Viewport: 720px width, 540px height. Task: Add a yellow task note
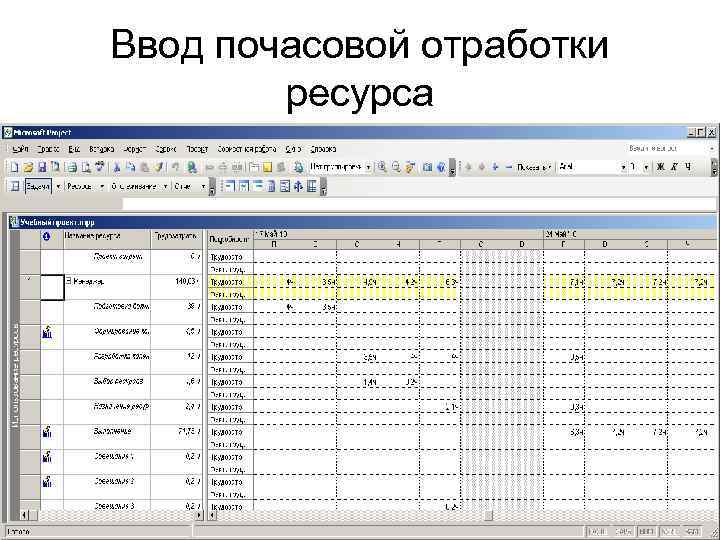click(x=267, y=167)
